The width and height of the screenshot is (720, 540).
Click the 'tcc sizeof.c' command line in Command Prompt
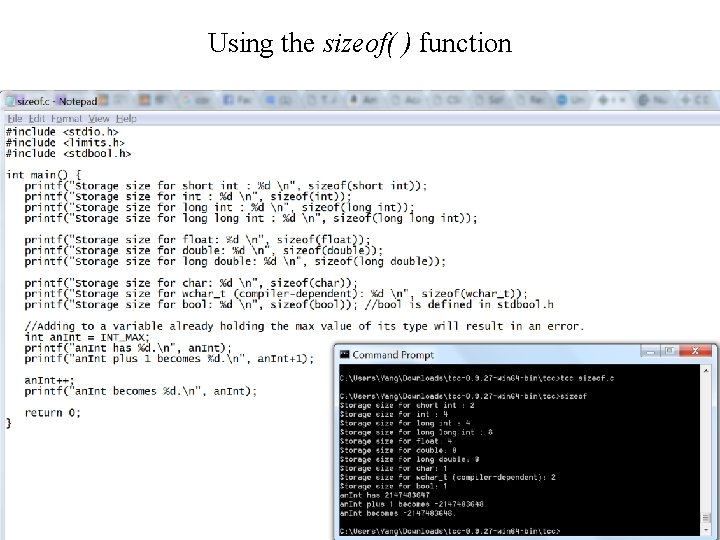(477, 378)
